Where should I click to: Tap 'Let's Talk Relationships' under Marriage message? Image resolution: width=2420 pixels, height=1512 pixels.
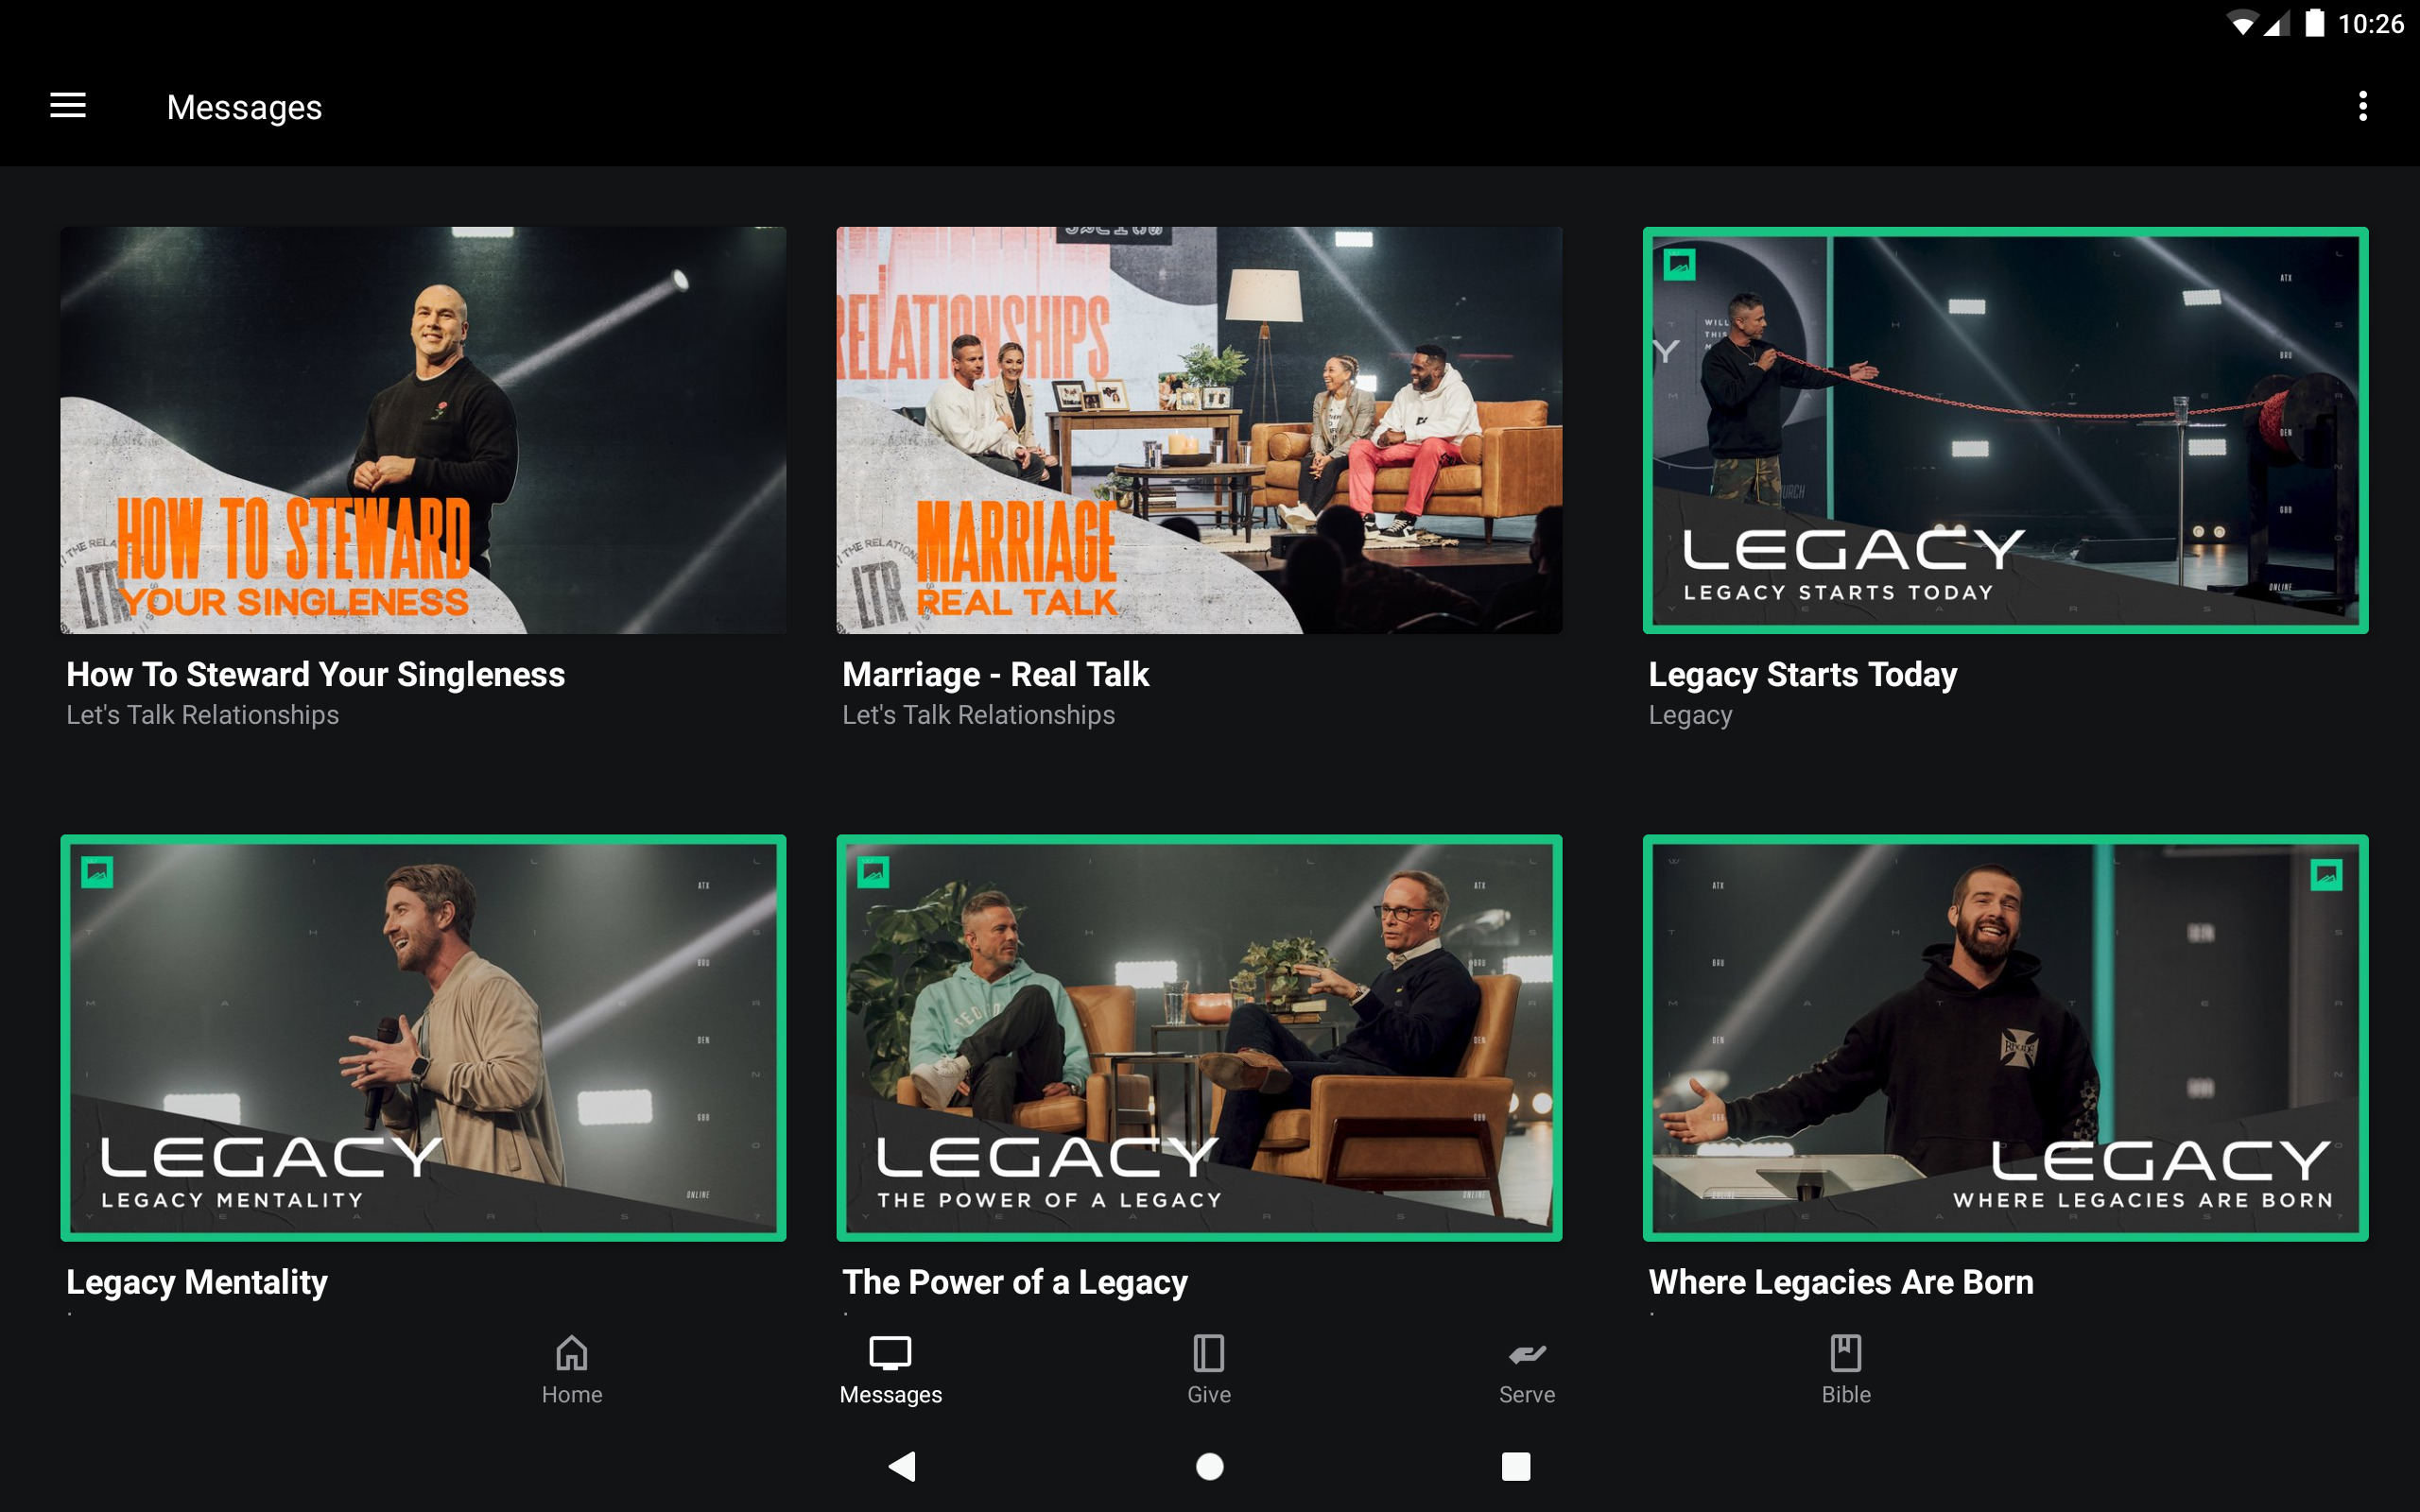pos(979,715)
